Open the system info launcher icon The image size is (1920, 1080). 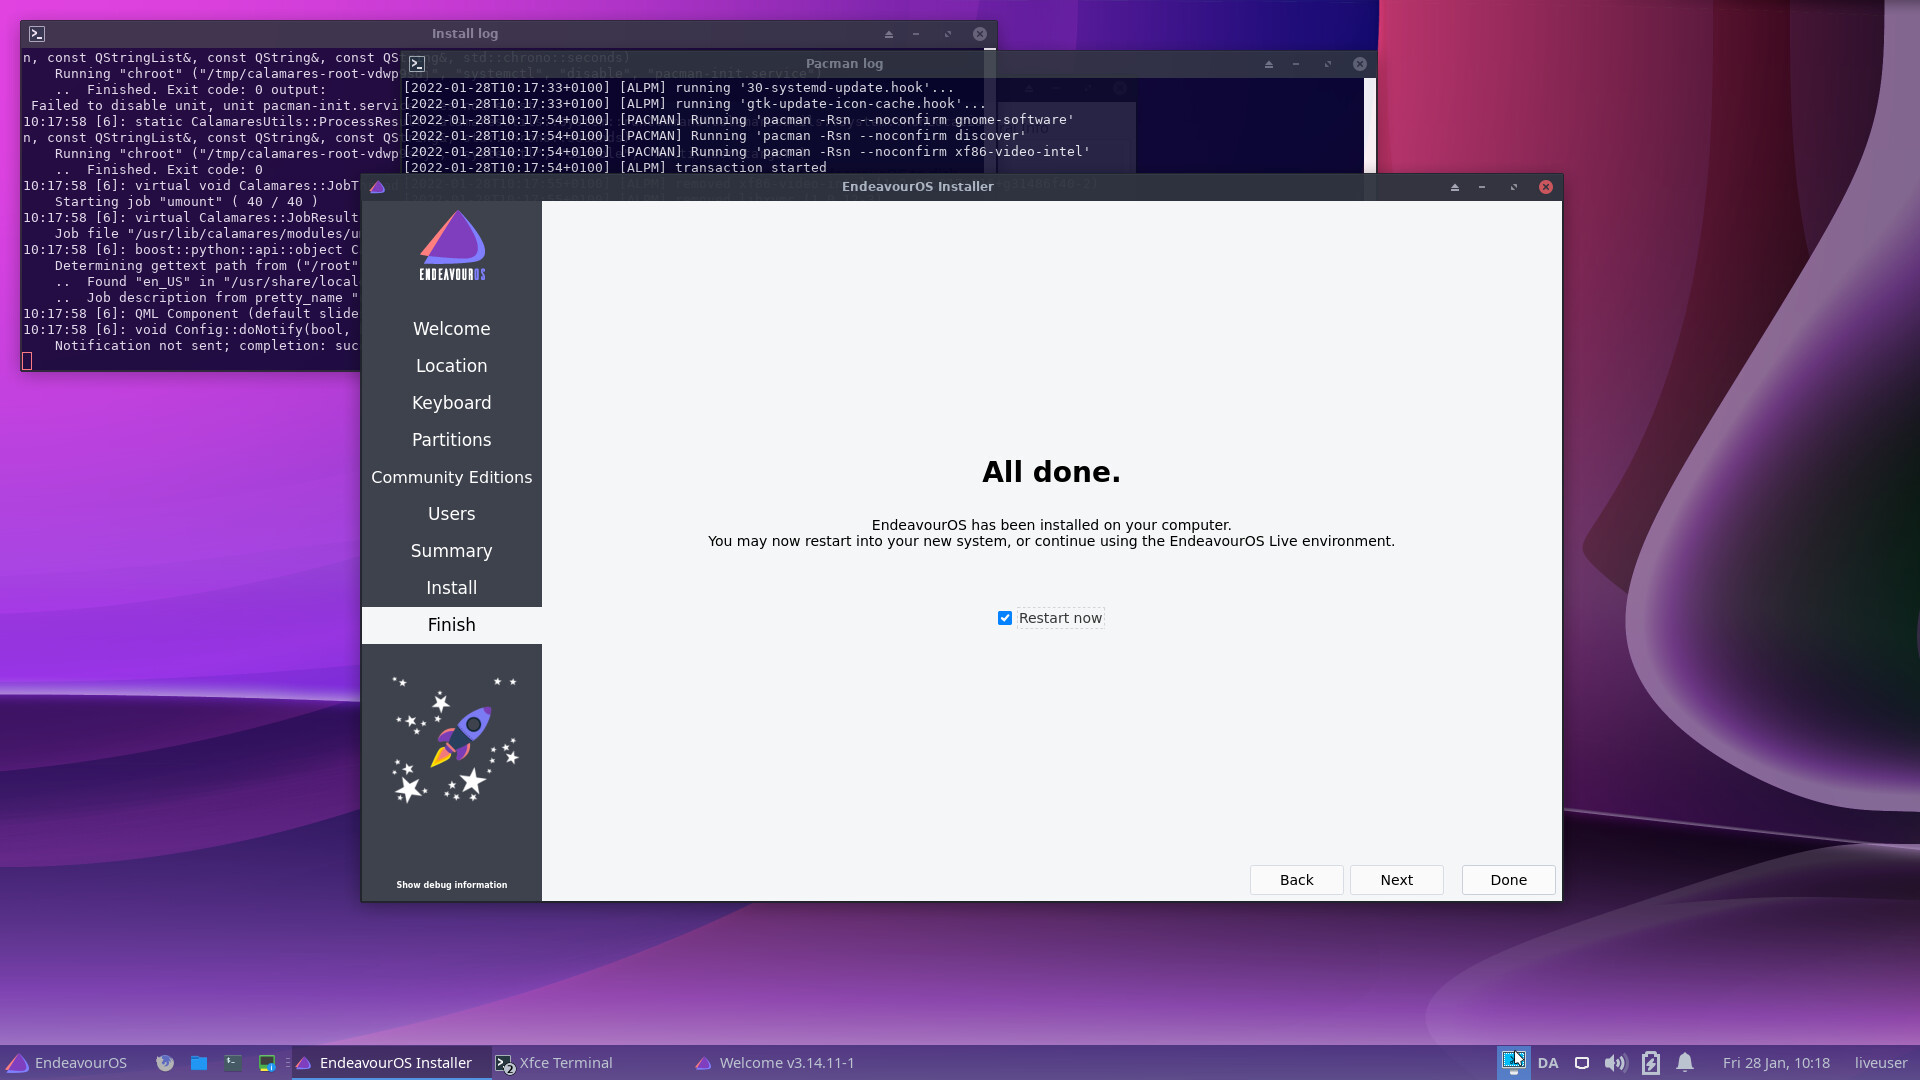(x=267, y=1063)
